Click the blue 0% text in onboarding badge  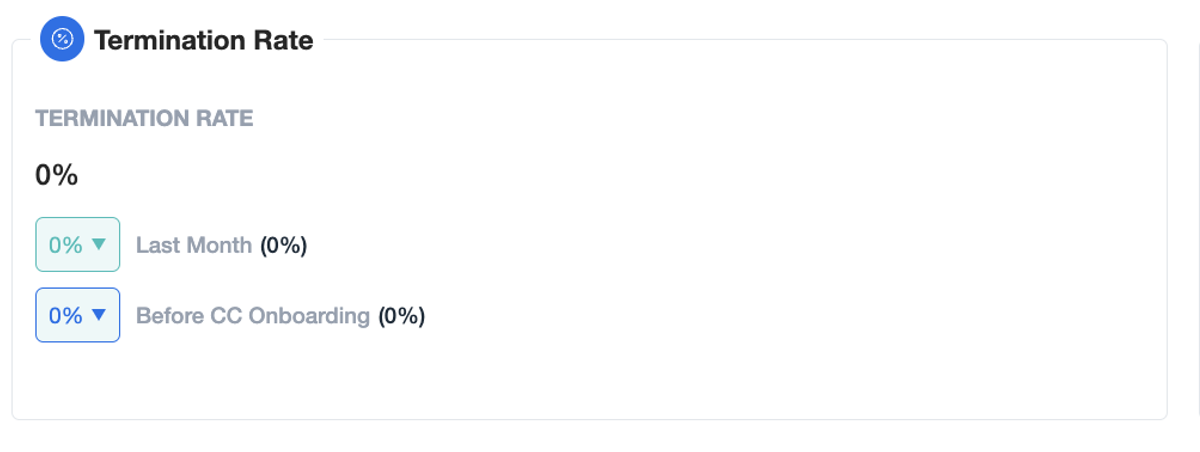tap(66, 316)
